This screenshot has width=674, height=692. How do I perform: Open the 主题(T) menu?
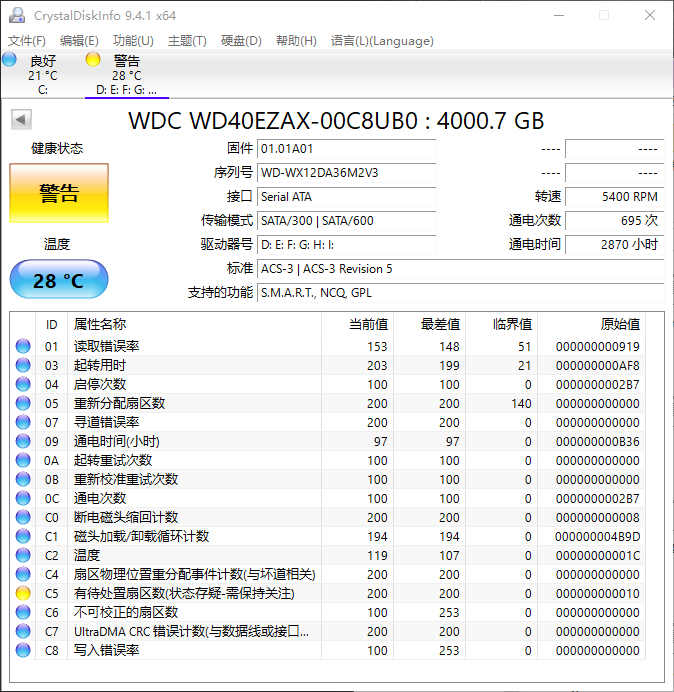click(187, 41)
